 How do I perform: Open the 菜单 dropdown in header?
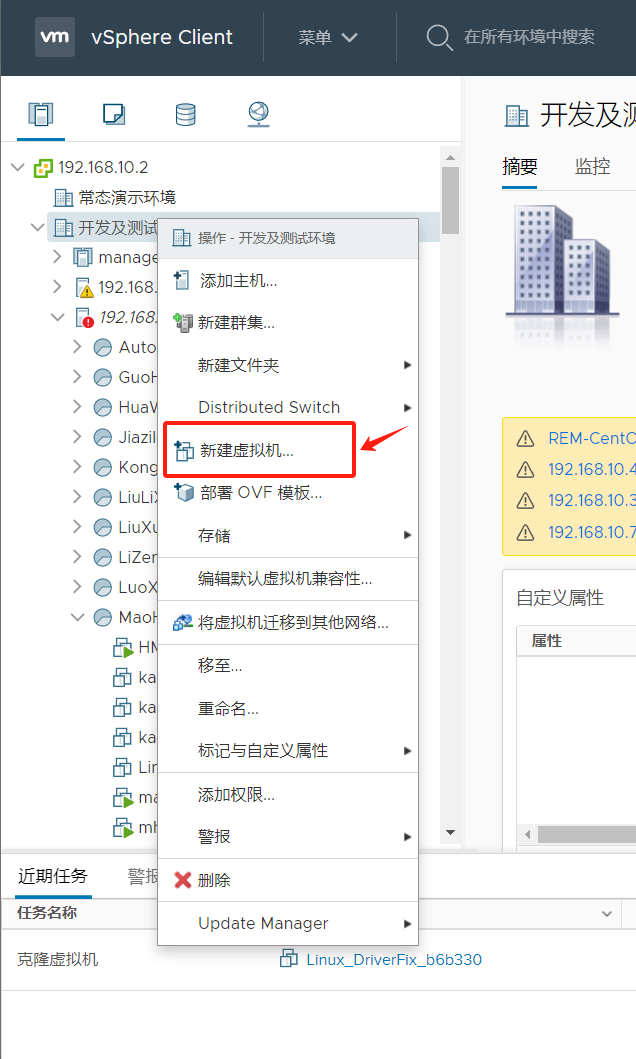(328, 37)
